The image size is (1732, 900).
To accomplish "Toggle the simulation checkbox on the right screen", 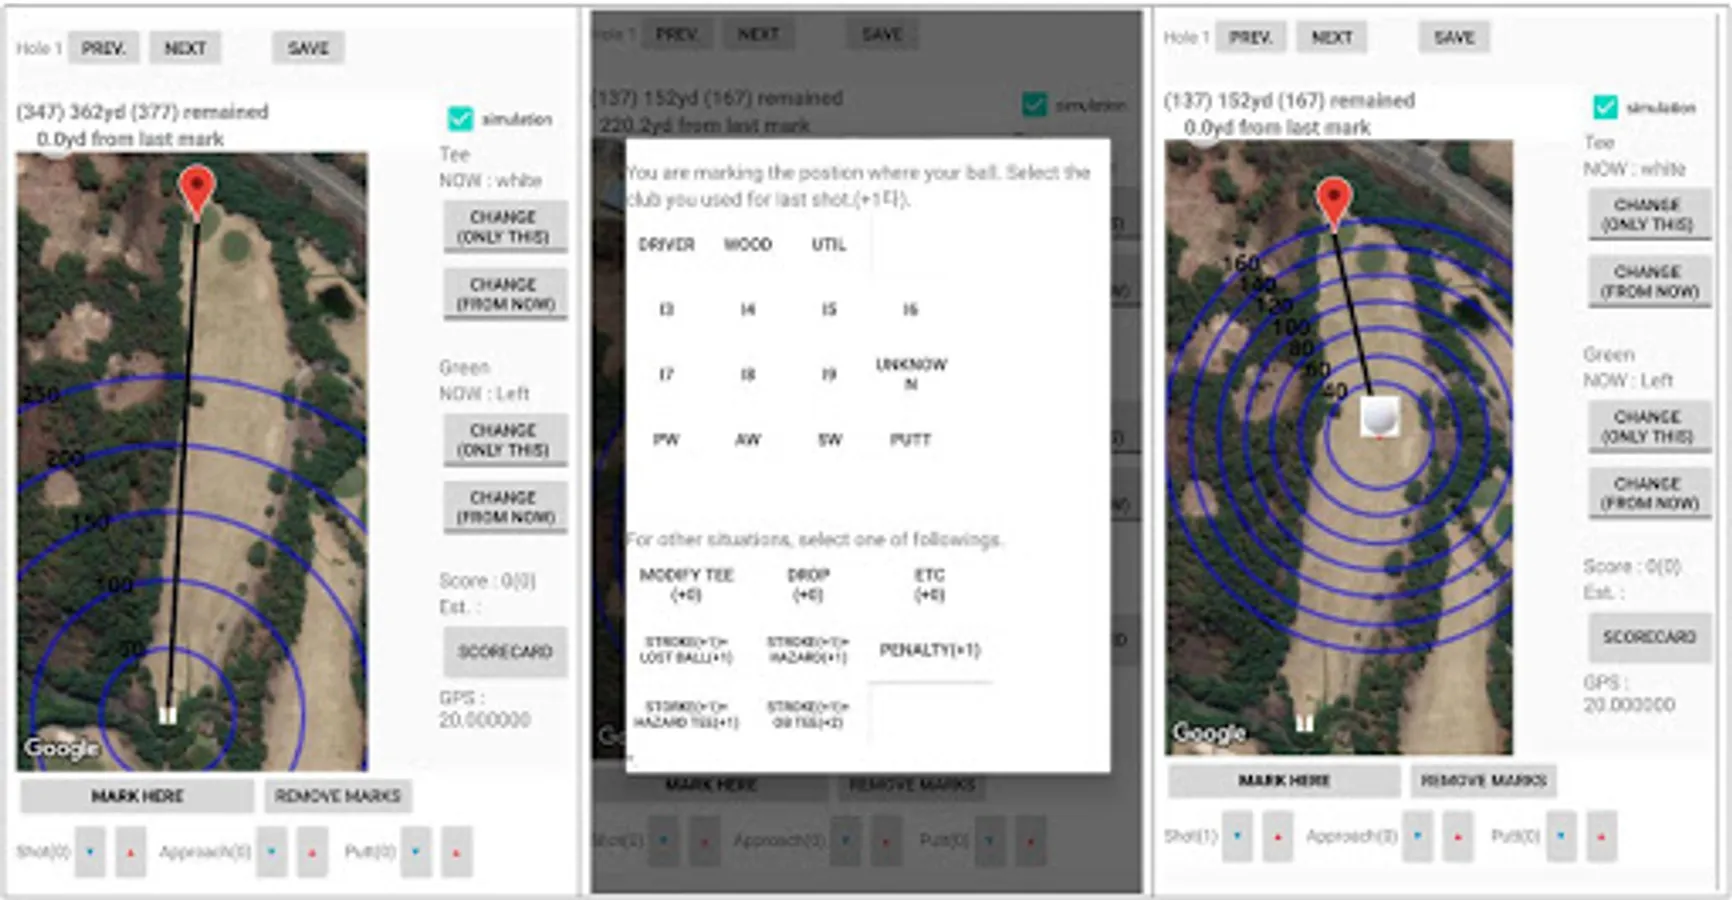I will 1605,107.
